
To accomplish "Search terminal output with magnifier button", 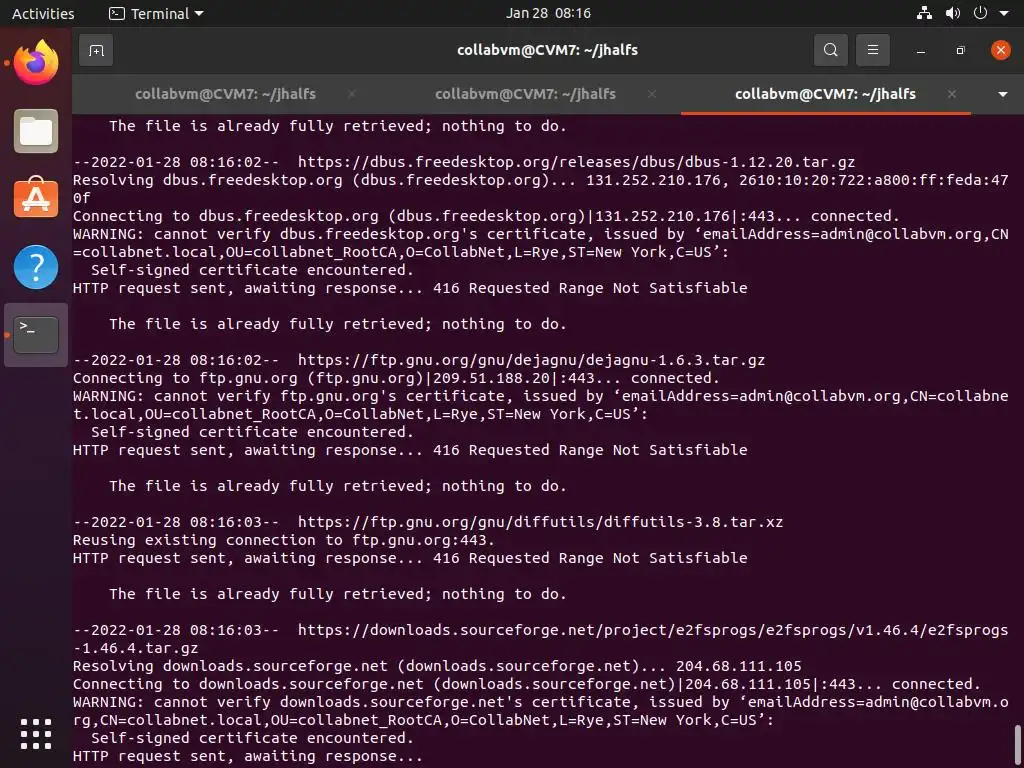I will [x=831, y=50].
